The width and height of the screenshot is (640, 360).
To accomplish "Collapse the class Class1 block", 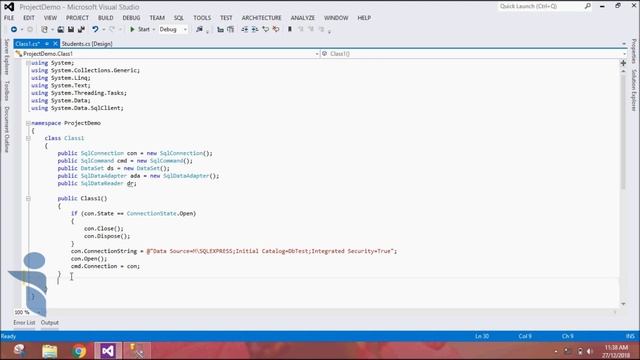I will tap(28, 138).
